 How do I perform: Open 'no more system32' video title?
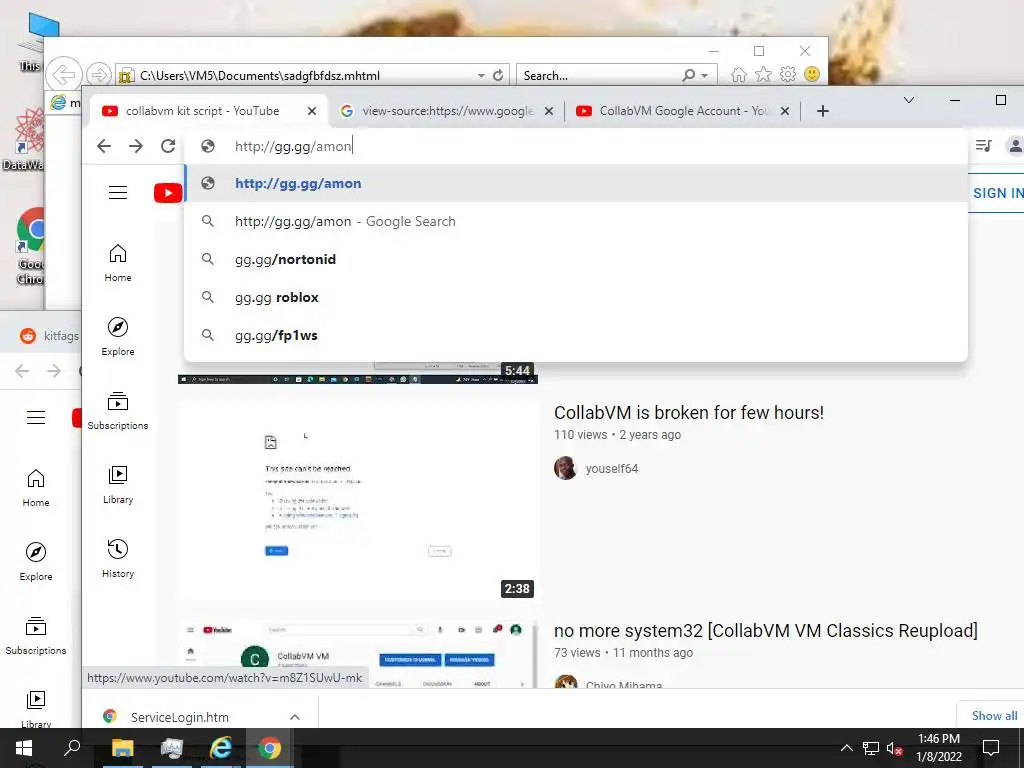point(765,631)
